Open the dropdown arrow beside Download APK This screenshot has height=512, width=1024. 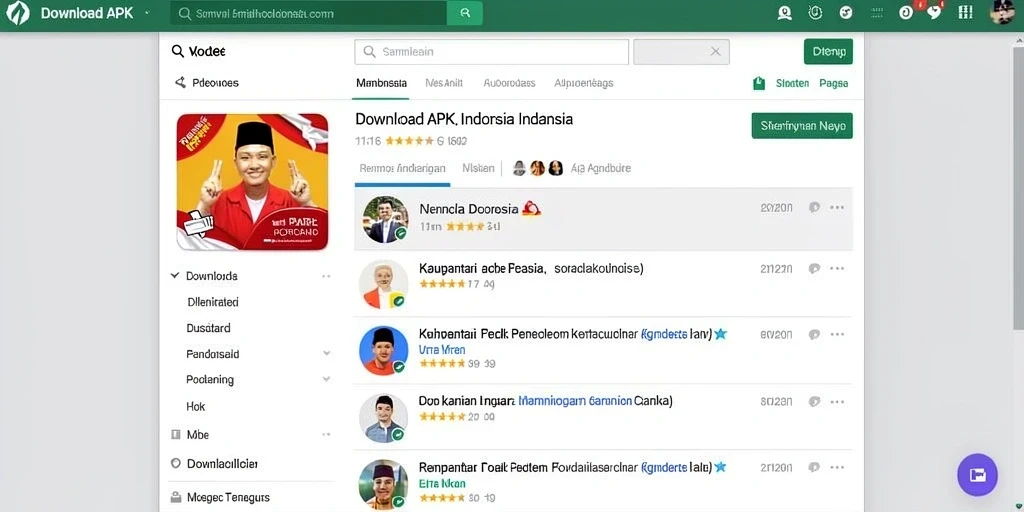[x=146, y=13]
